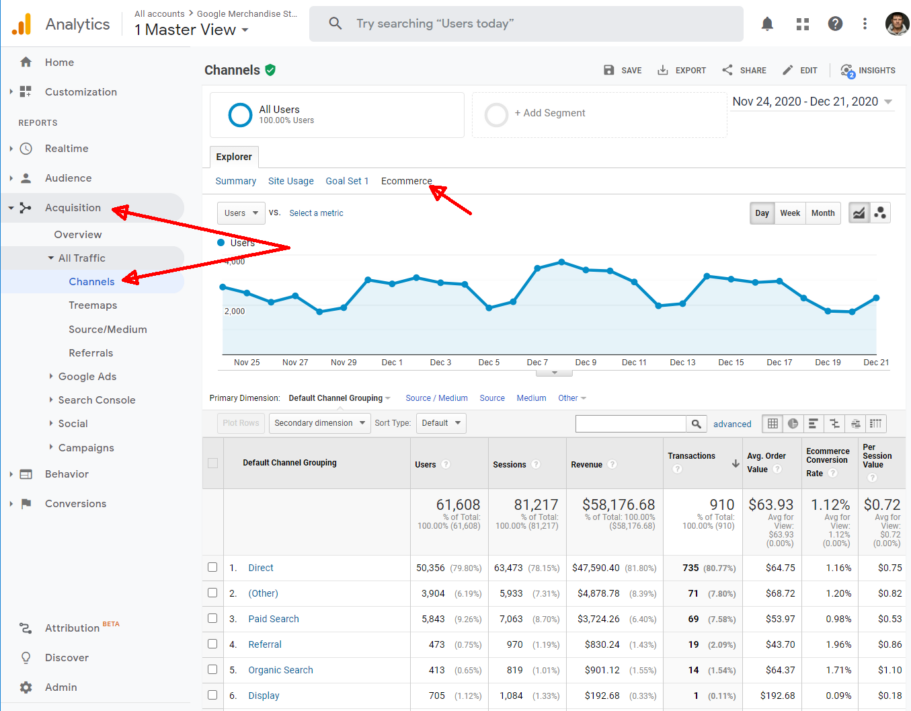Screen dimensions: 911x711
Task: Click the advanced filter link
Action: (732, 423)
